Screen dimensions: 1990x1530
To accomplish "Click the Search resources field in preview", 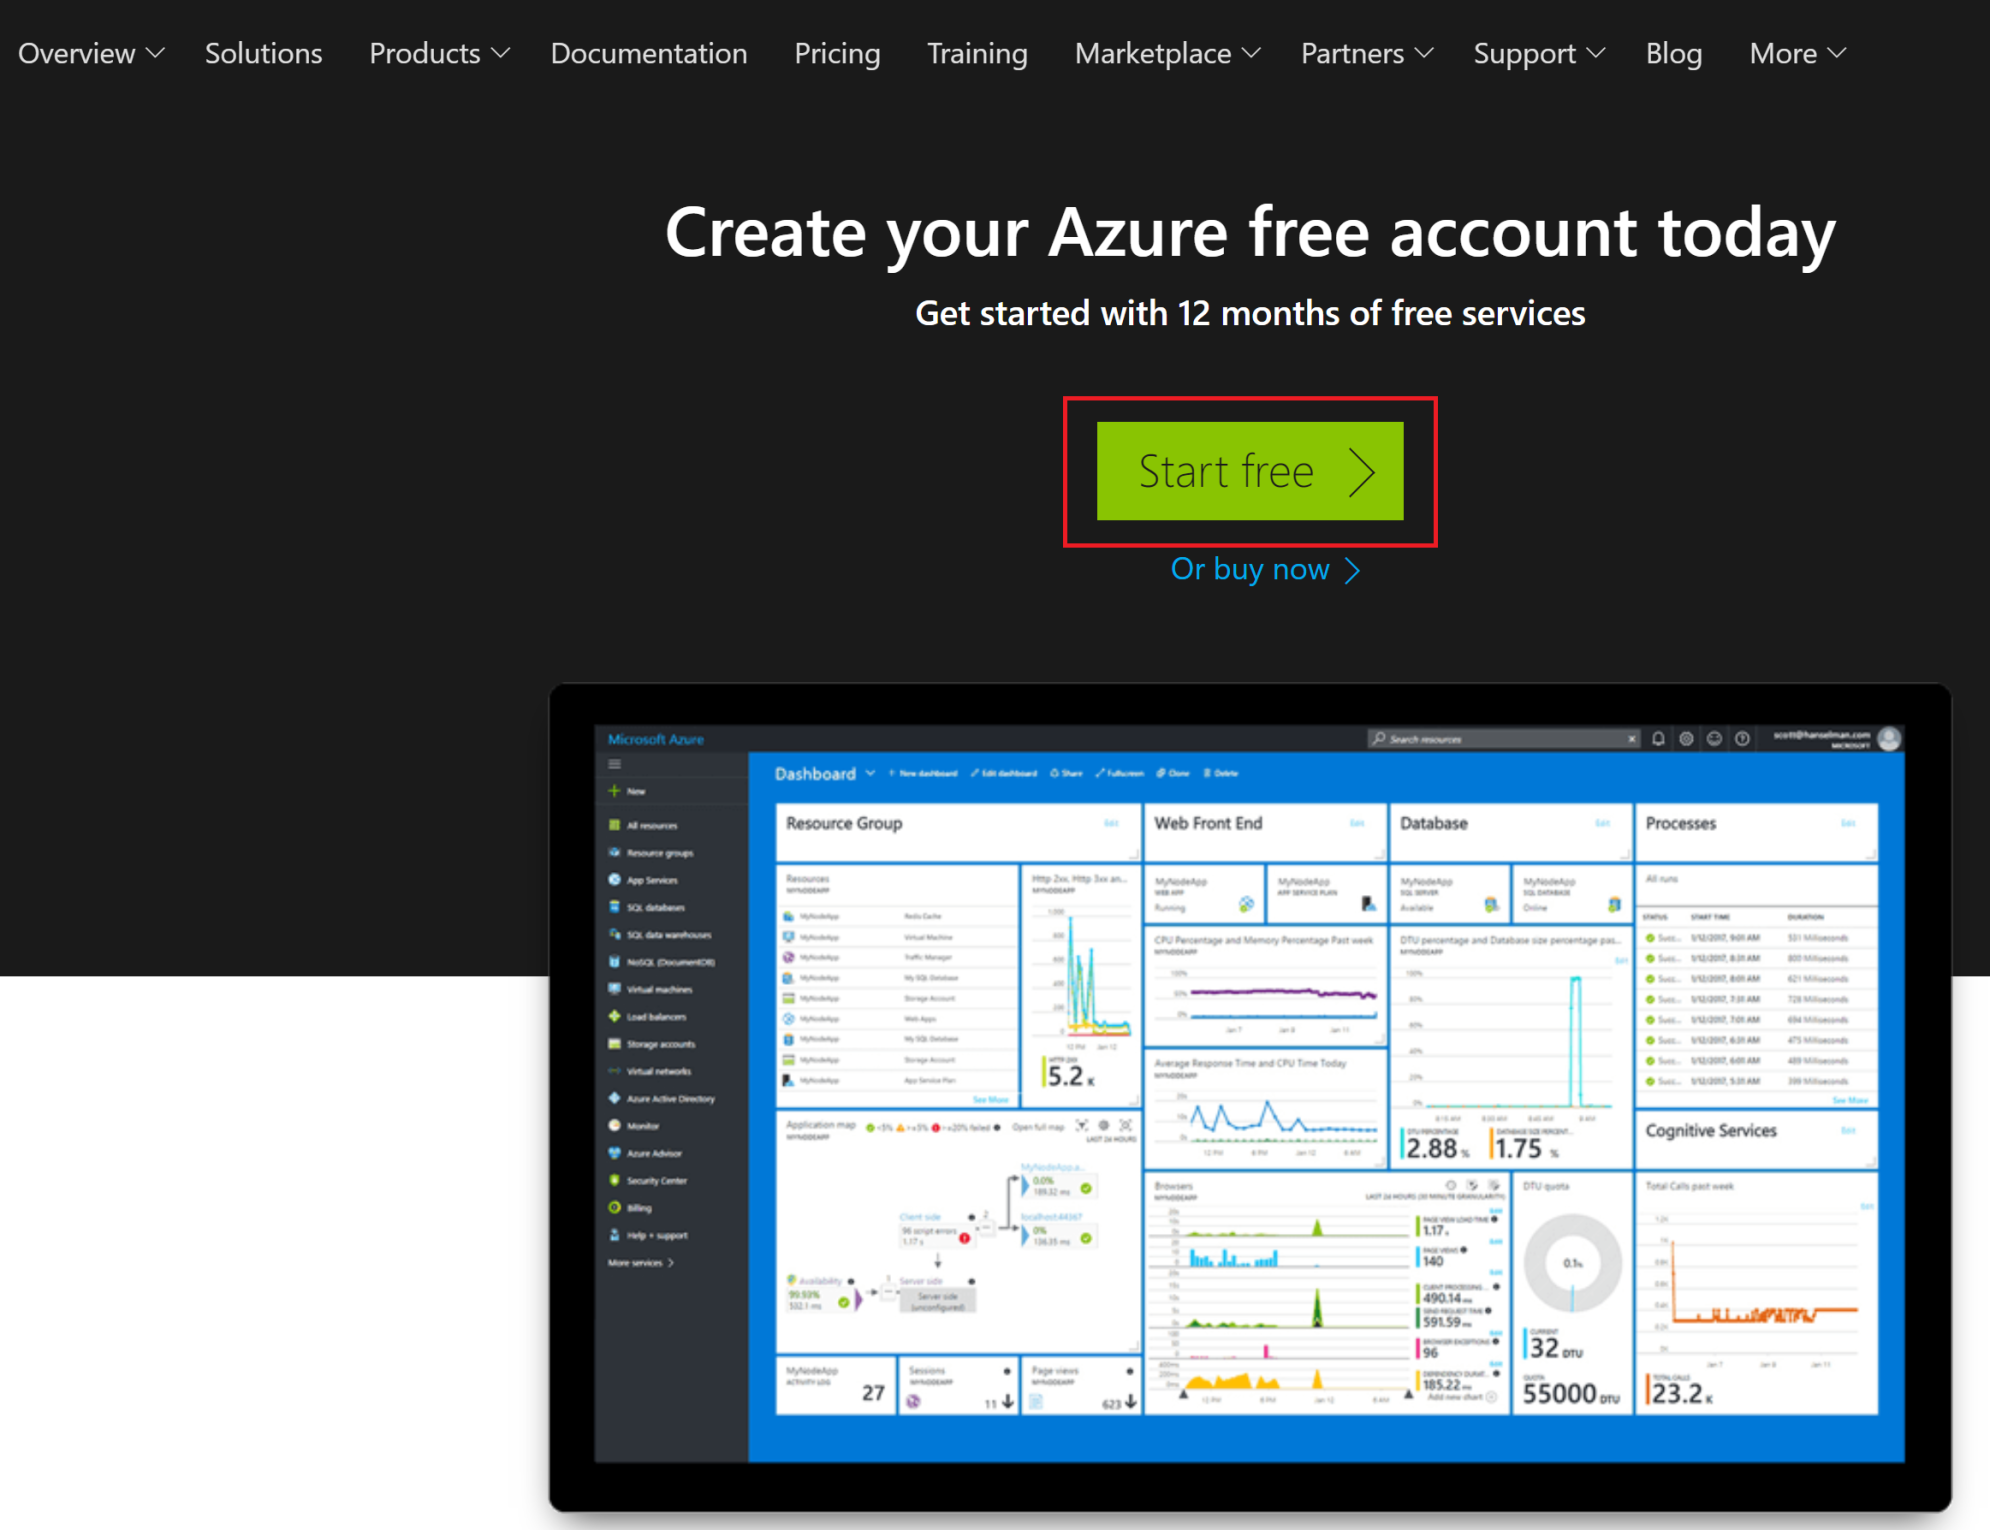I will pos(1504,739).
